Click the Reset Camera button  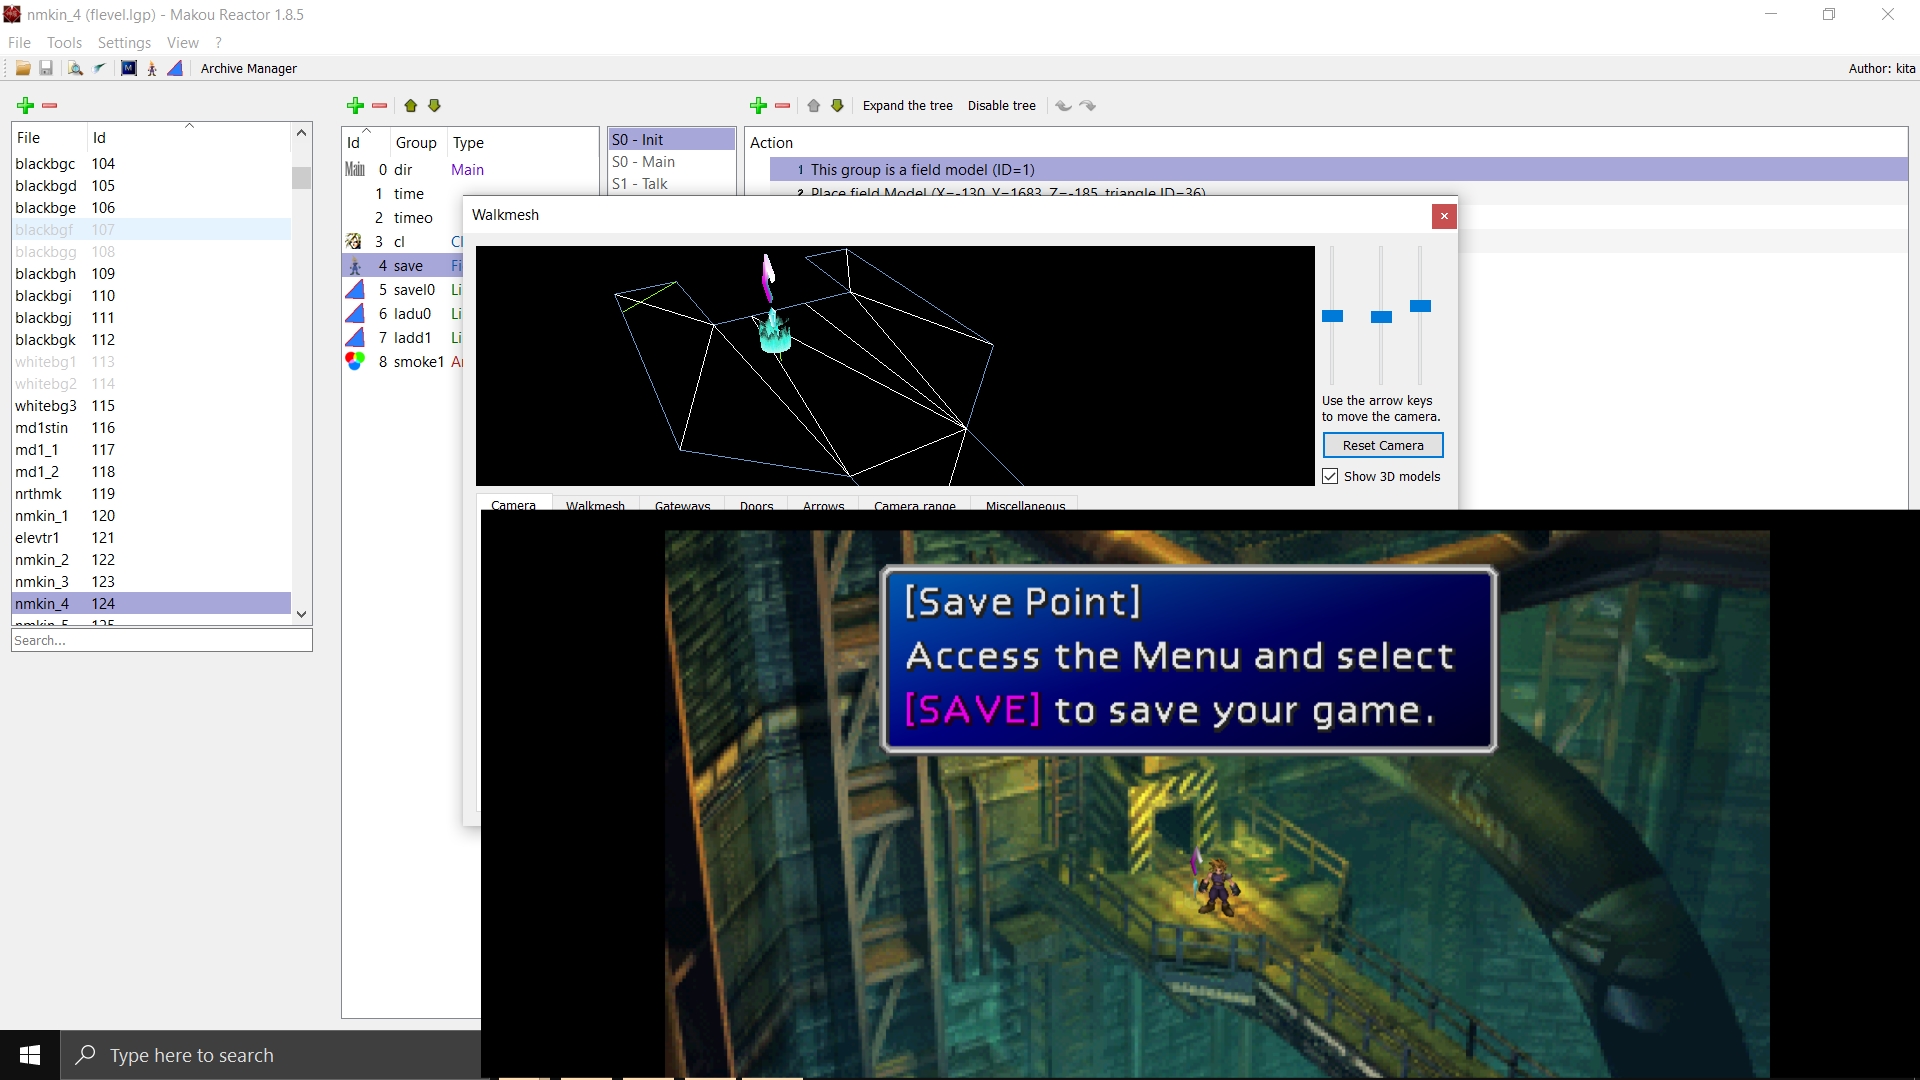tap(1383, 446)
